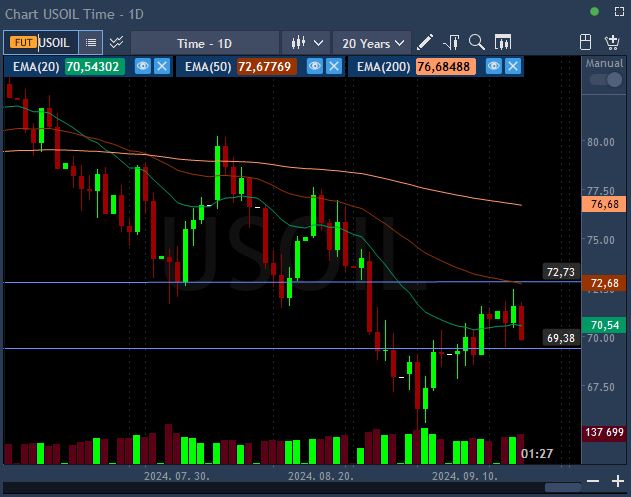Select the pencil drawing tool
The image size is (631, 497).
(x=425, y=42)
